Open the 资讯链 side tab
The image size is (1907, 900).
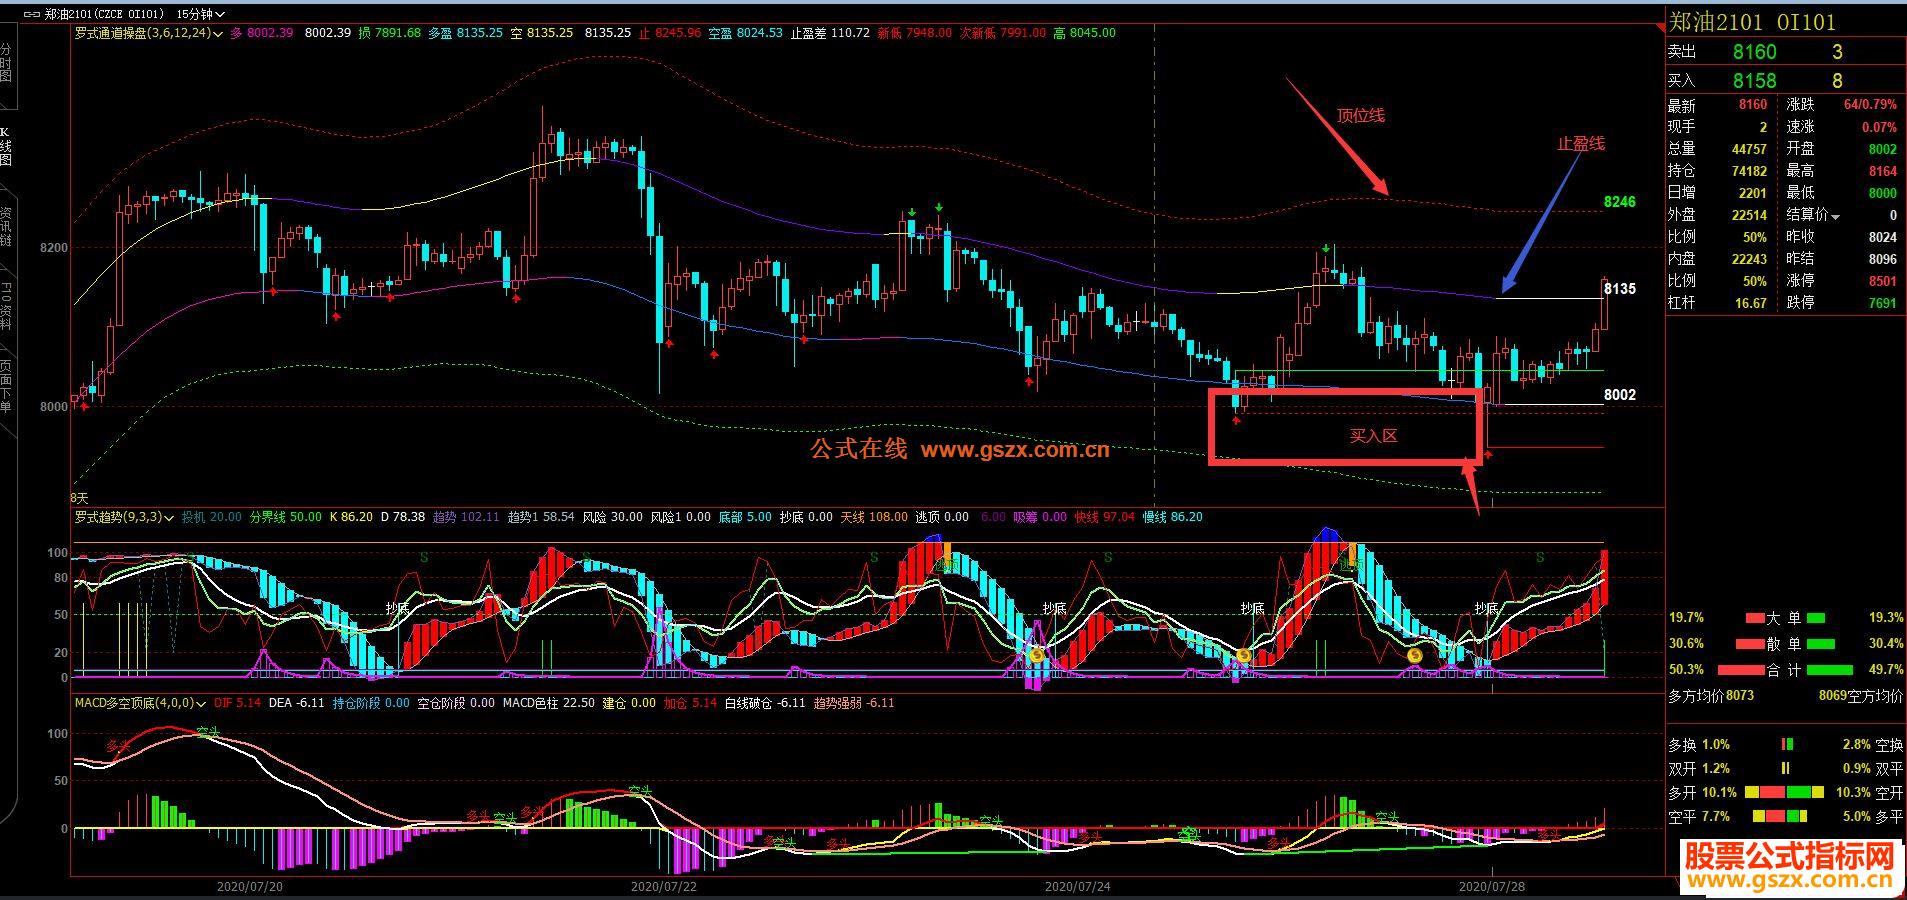(x=6, y=226)
